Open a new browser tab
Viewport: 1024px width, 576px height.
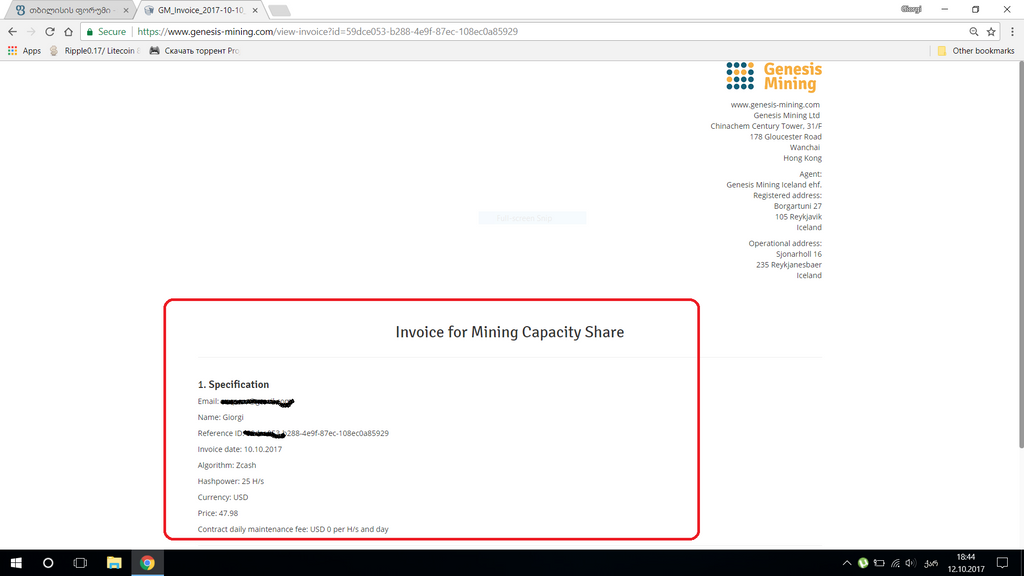pos(280,10)
